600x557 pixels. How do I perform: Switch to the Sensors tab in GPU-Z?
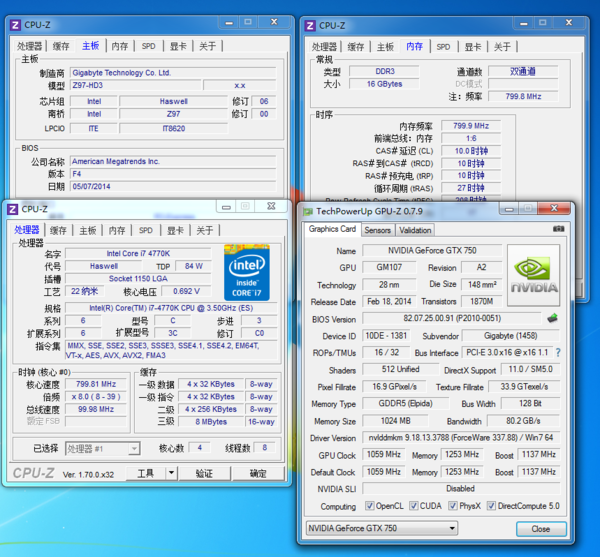(x=377, y=230)
